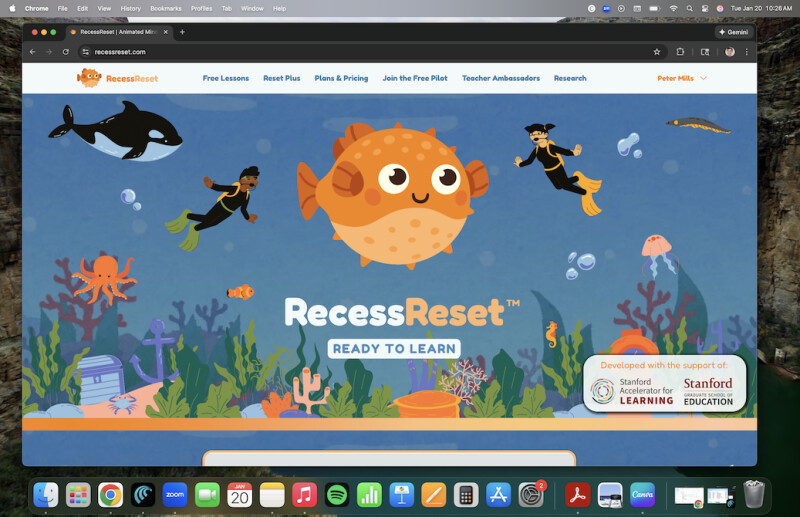Open Calendar from the Dock
800x517 pixels.
click(240, 495)
